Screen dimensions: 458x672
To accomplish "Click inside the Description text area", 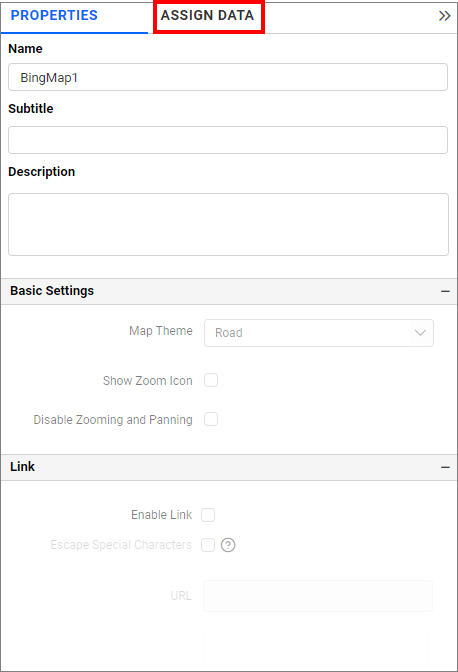I will coord(228,224).
